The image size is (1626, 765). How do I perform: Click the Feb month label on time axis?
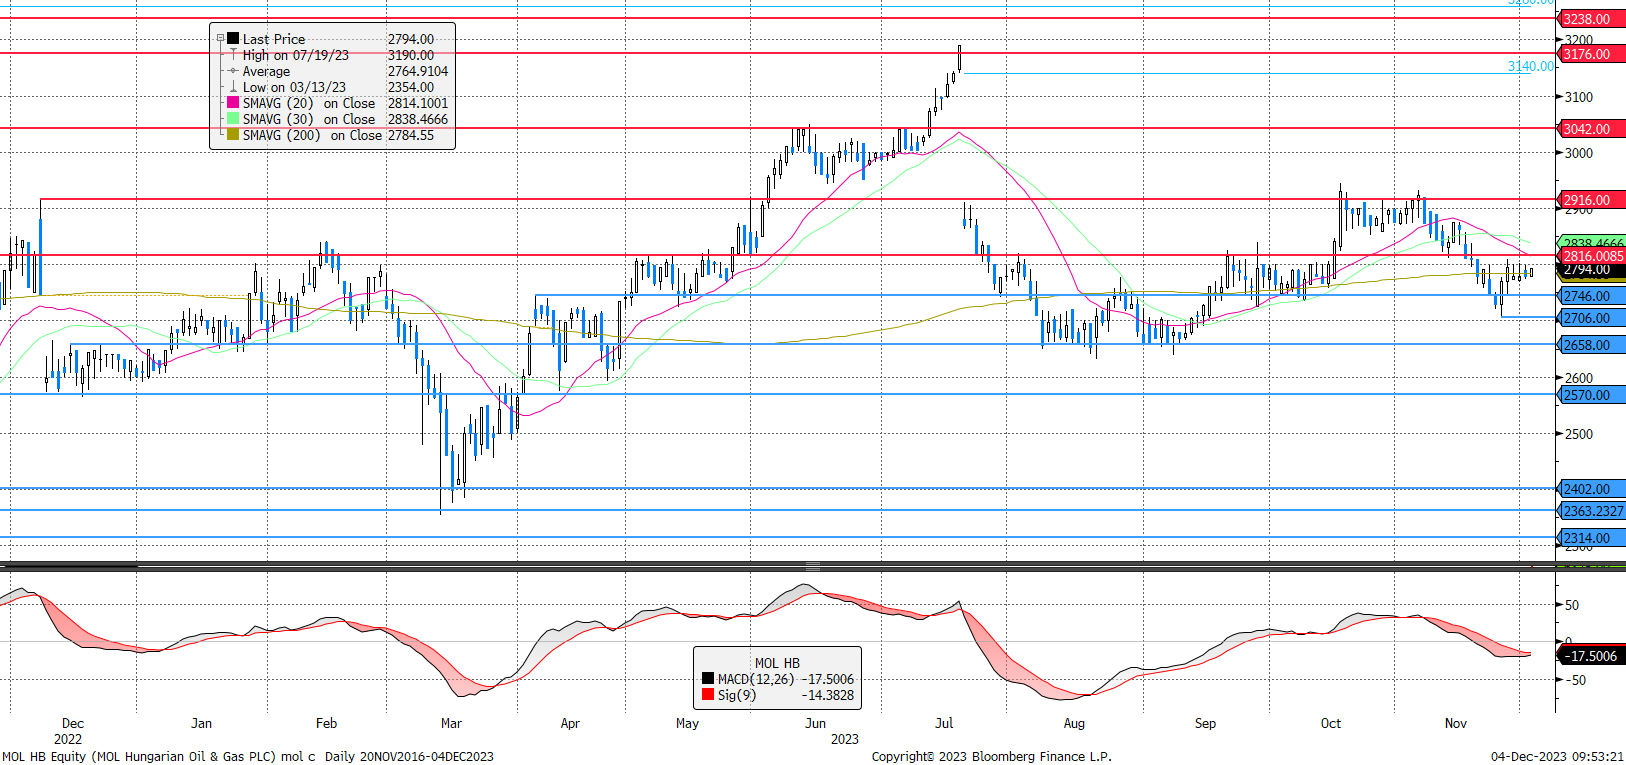point(326,723)
